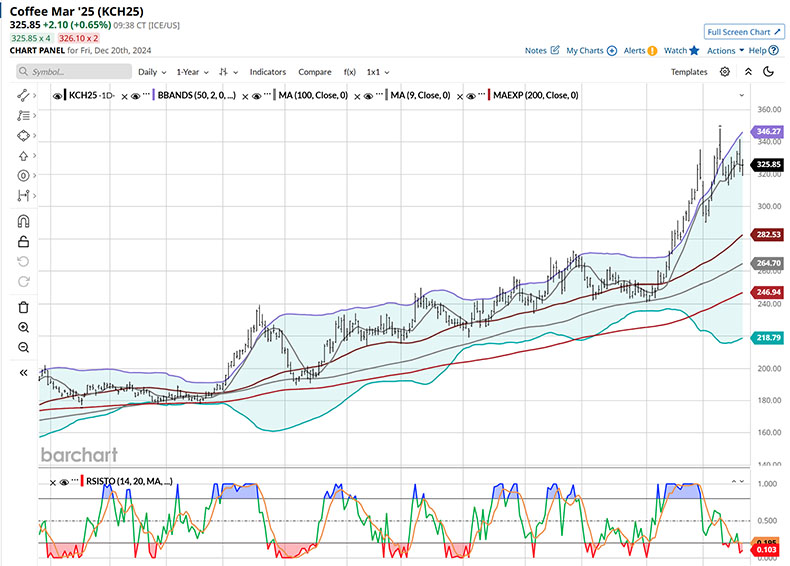The width and height of the screenshot is (790, 566).
Task: Open the Compare menu
Action: (314, 72)
